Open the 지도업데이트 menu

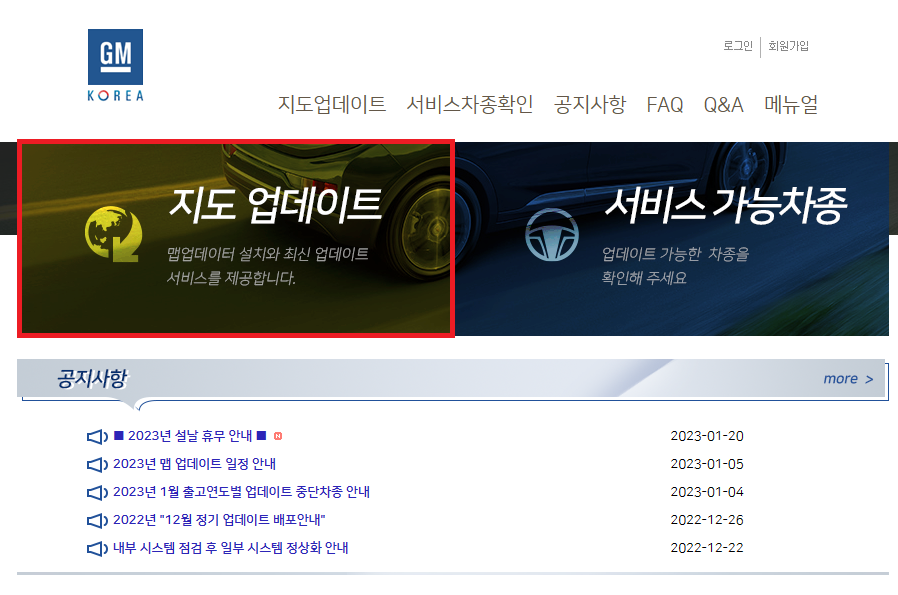(x=332, y=104)
